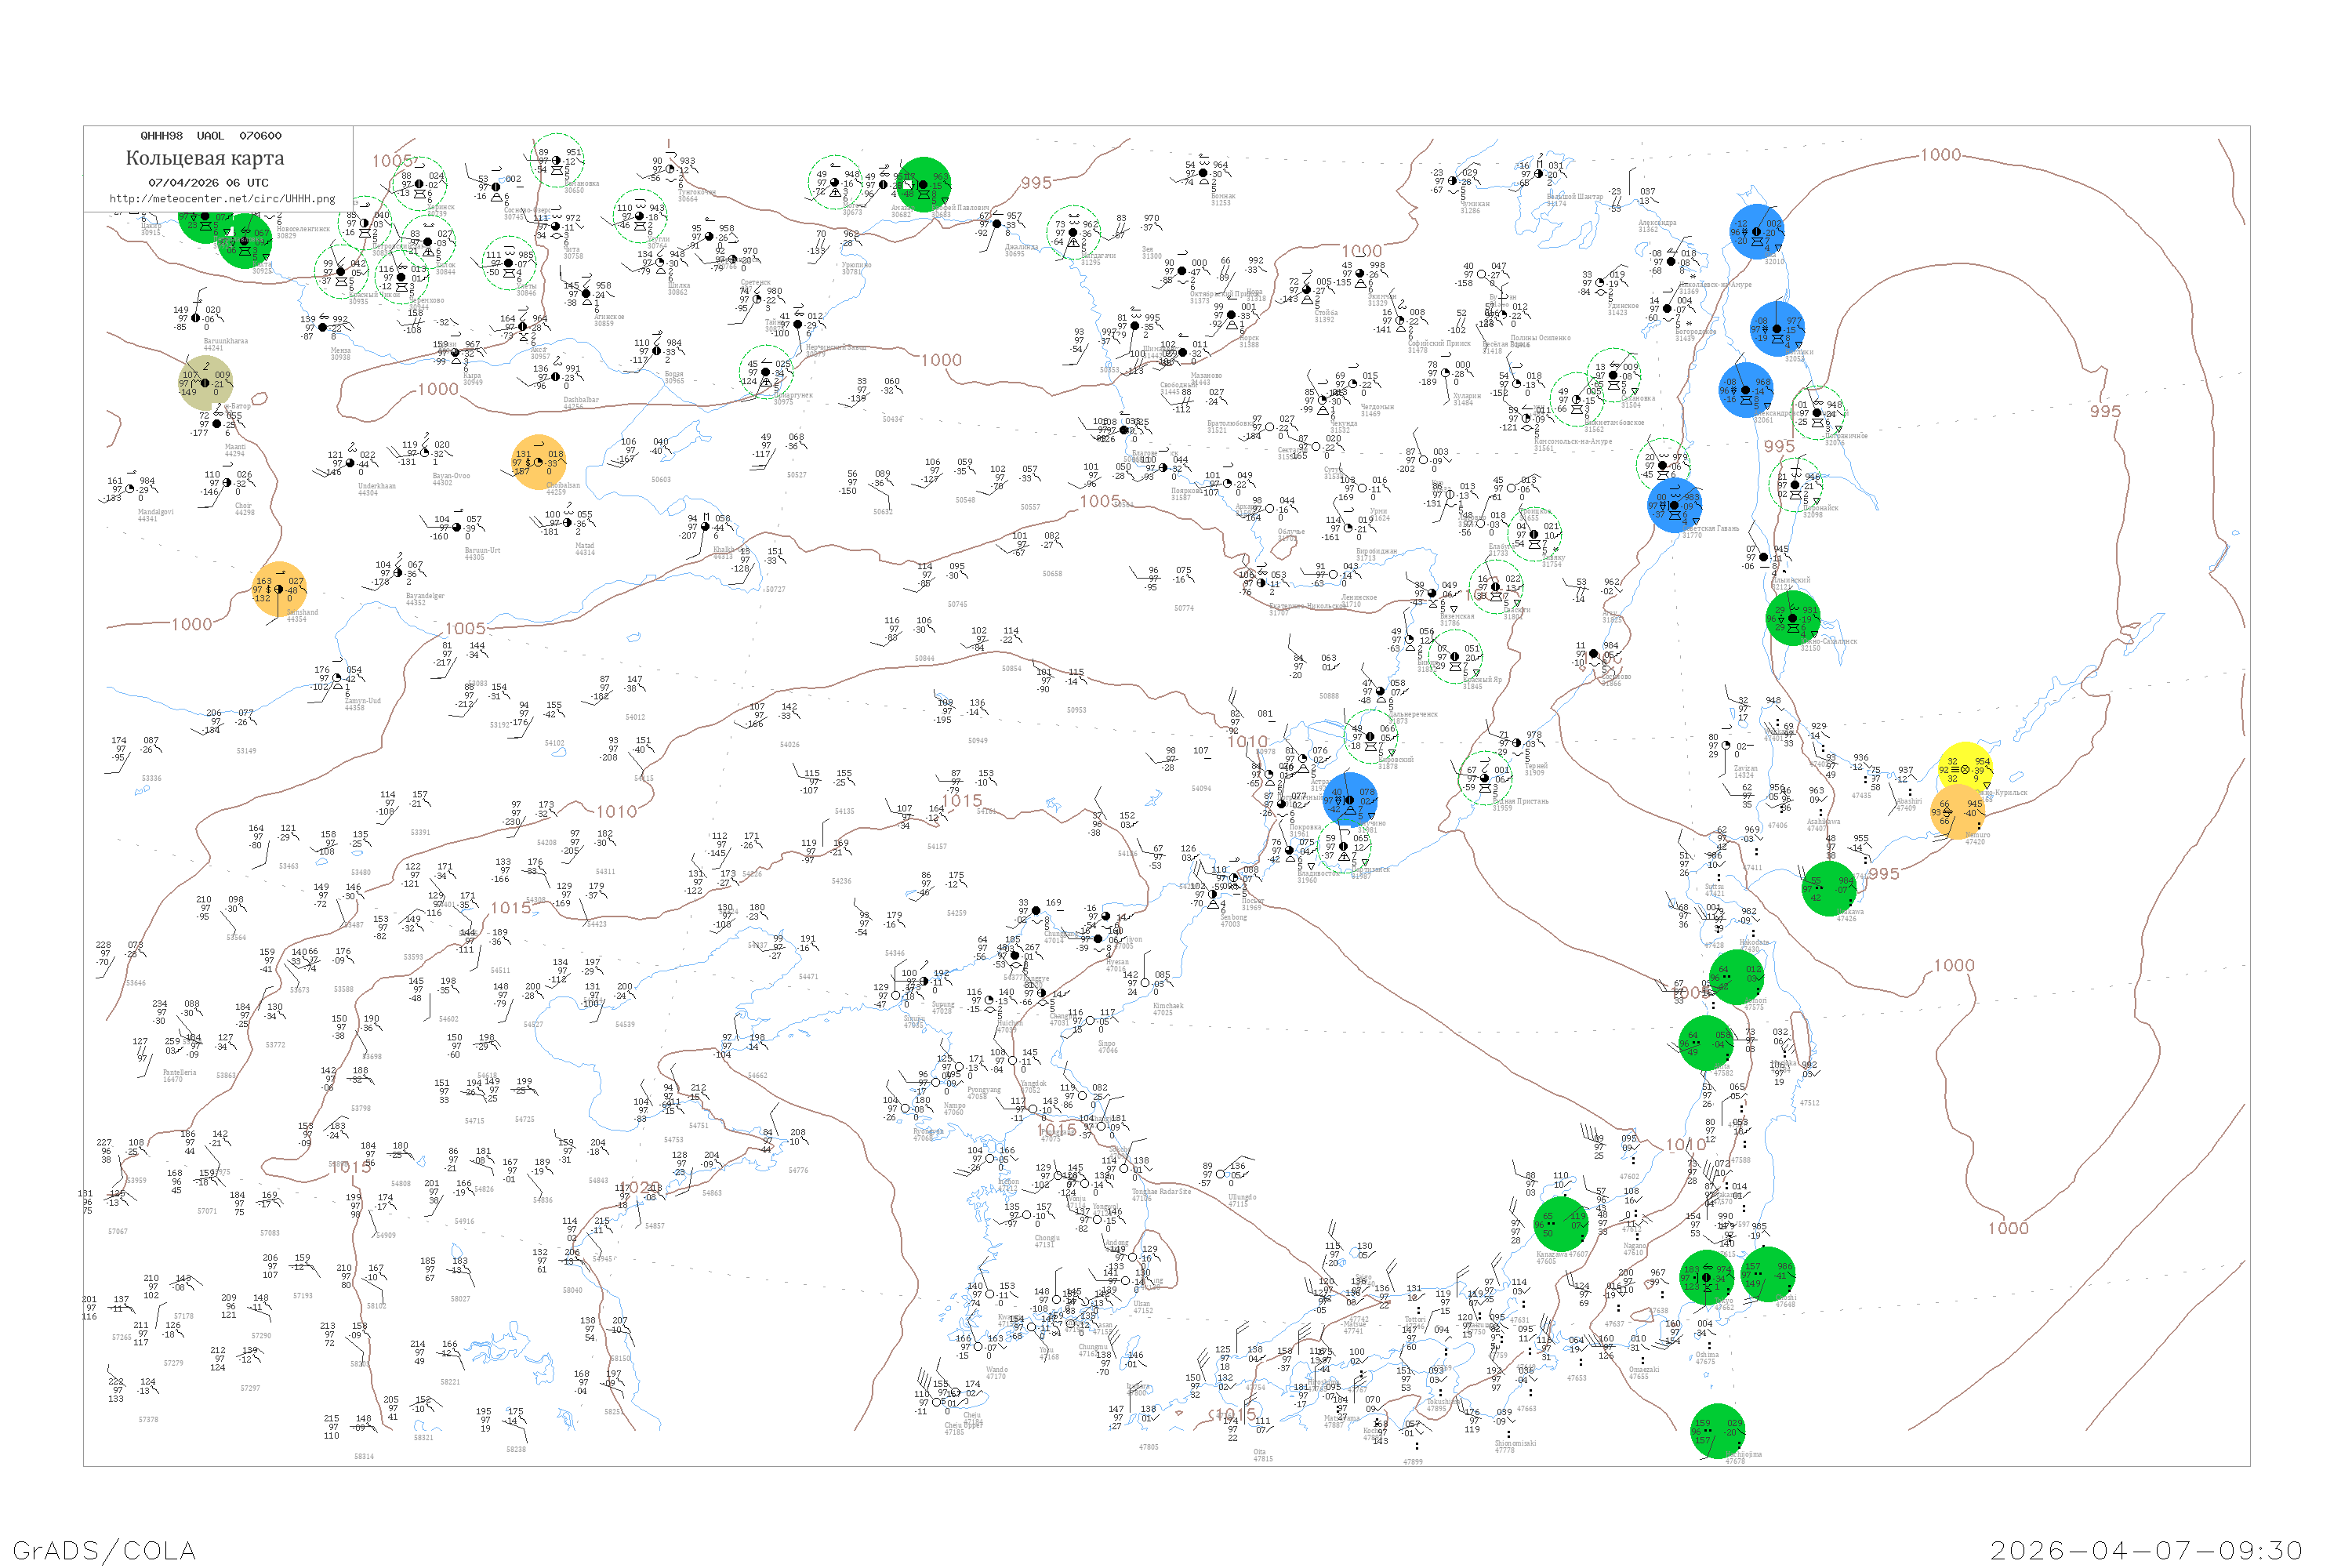Viewport: 2352px width, 1568px height.
Task: Select the green Hachijojima station circle
Action: click(x=1717, y=1430)
